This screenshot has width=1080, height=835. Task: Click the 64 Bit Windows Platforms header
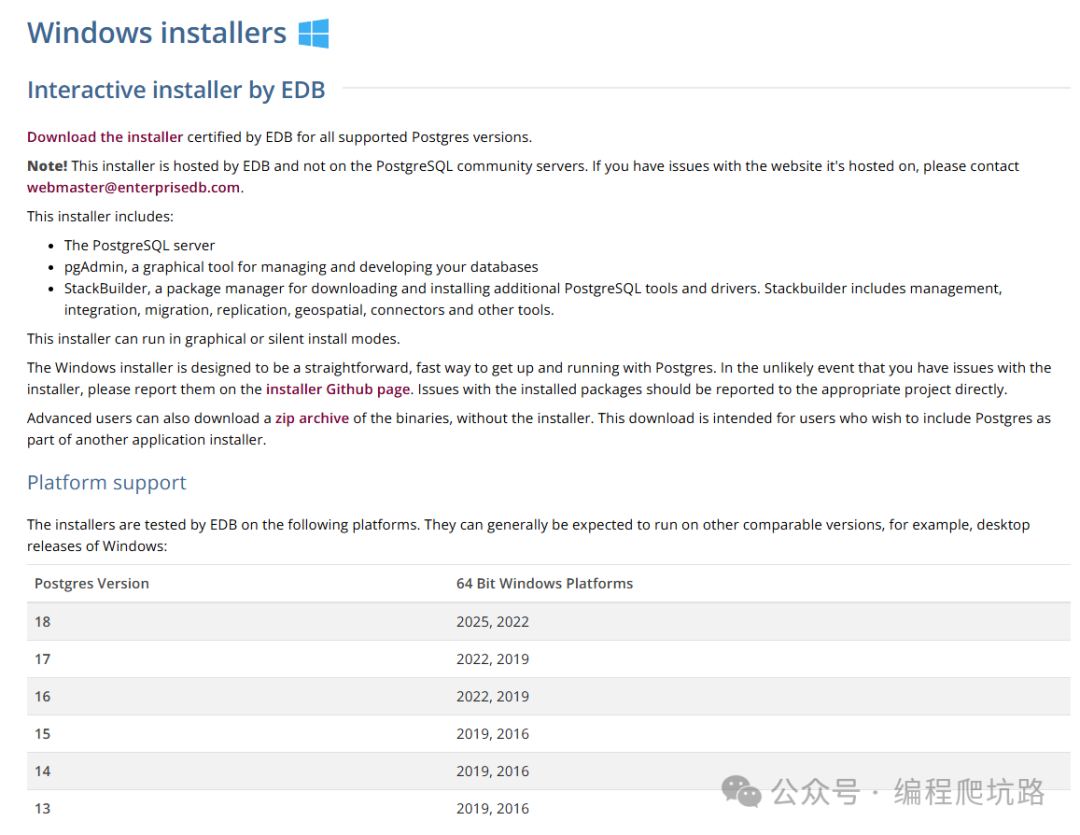(x=544, y=583)
